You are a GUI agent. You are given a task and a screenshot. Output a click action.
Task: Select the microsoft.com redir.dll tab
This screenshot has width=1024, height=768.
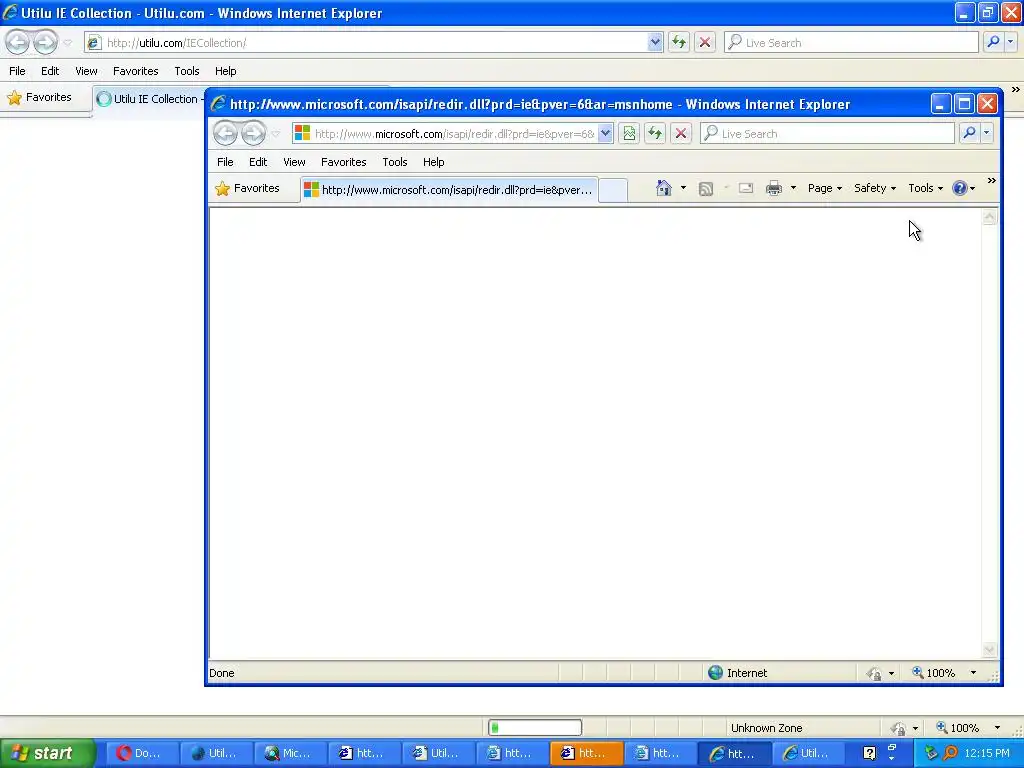click(449, 190)
